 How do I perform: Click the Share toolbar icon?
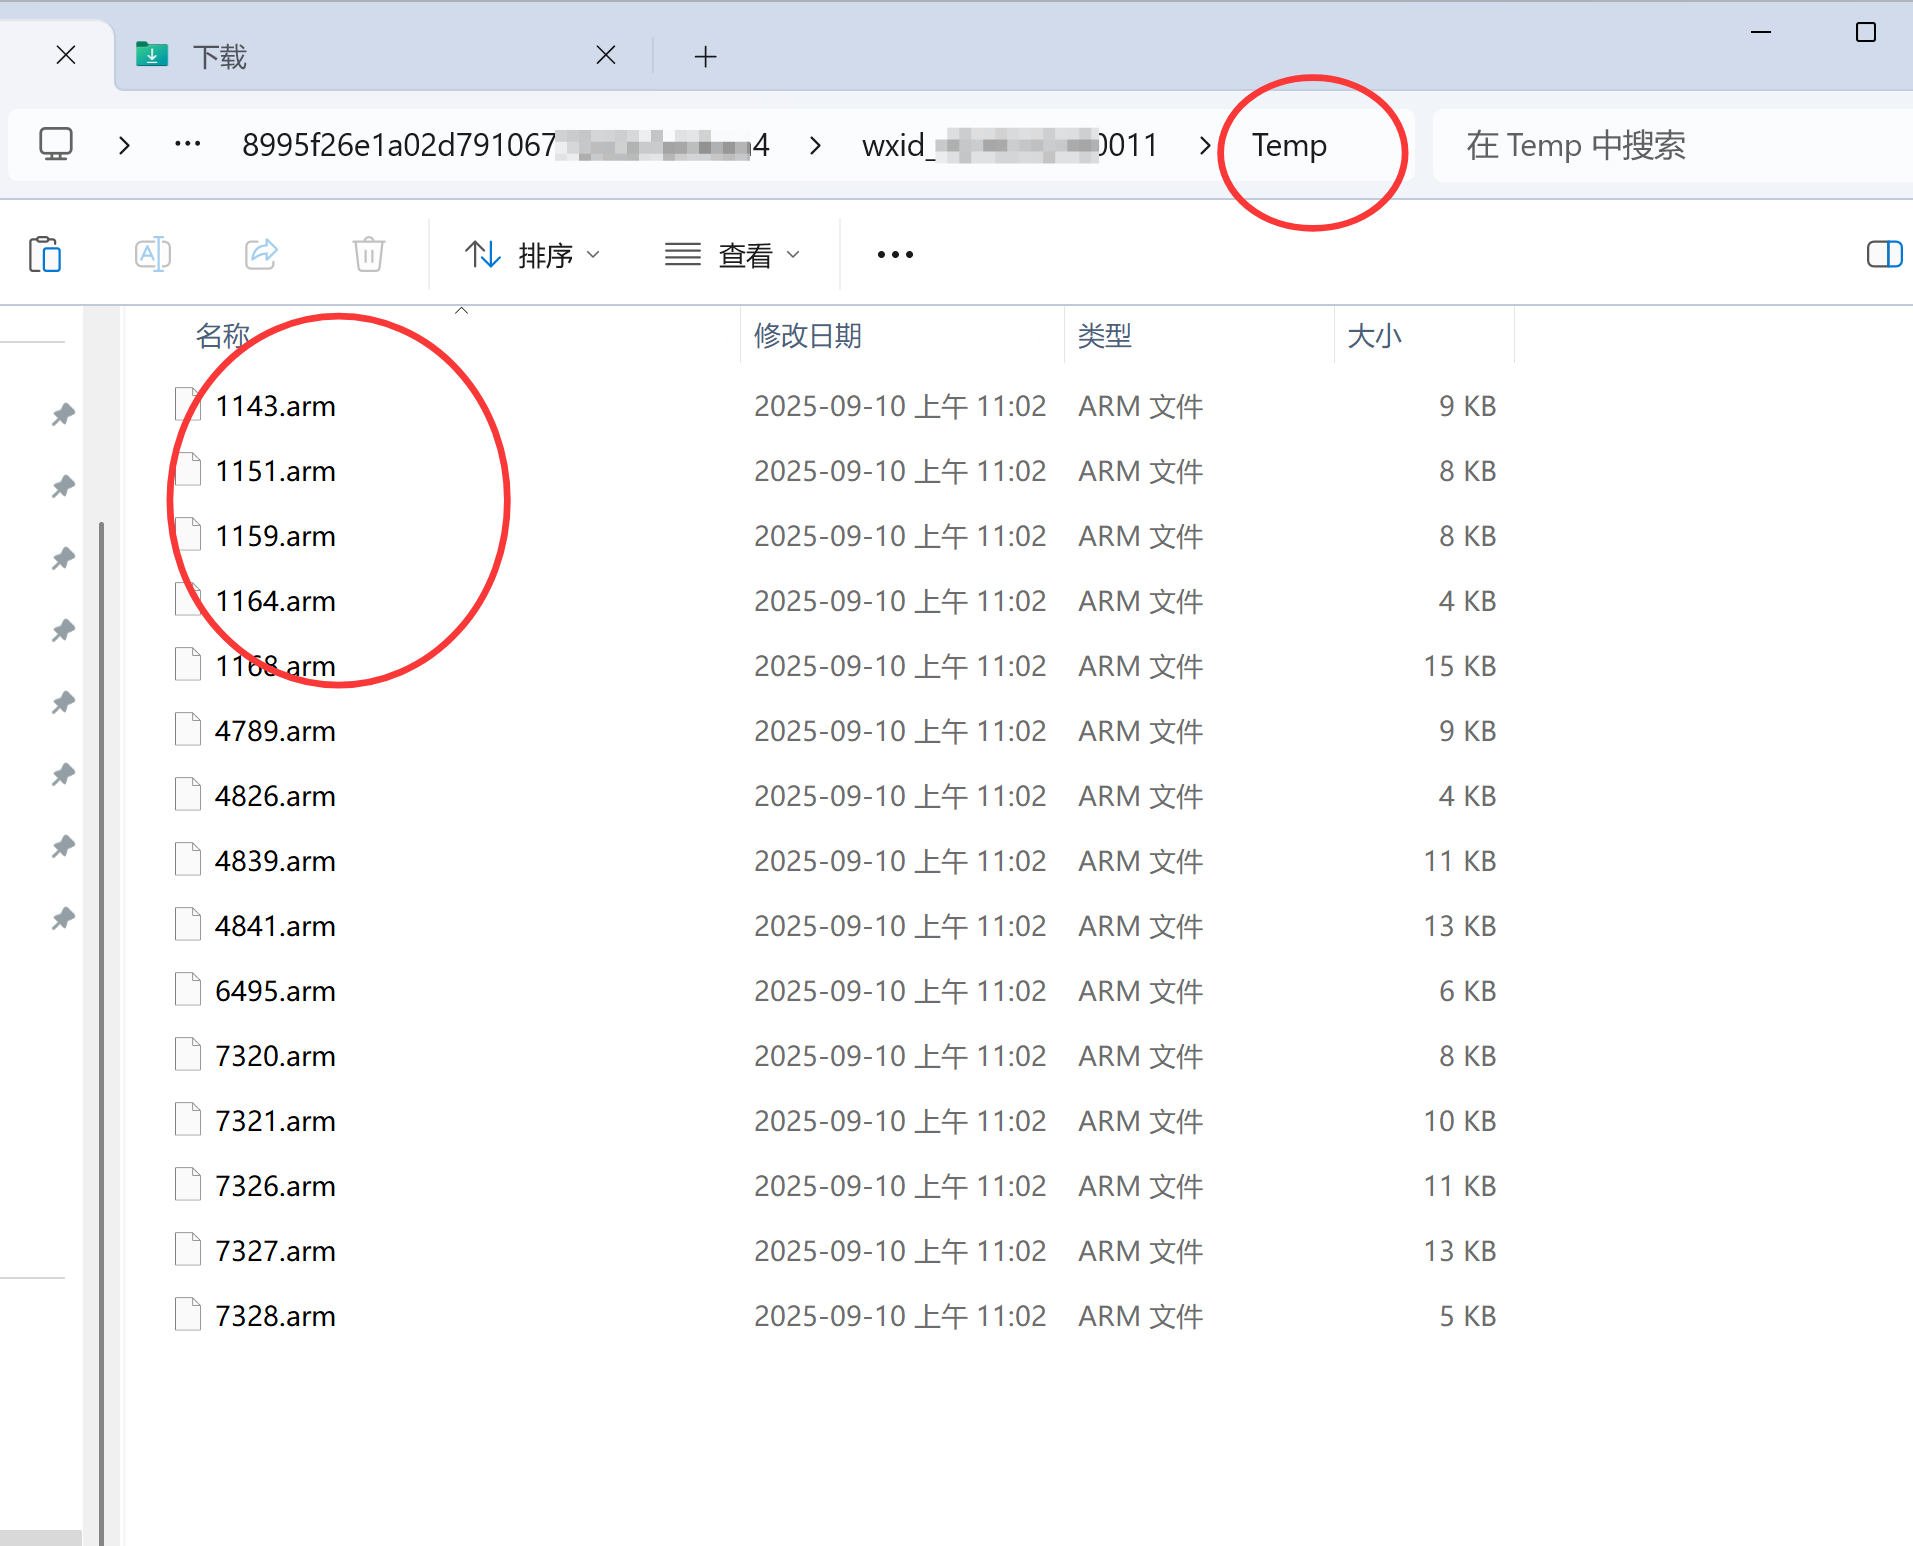[261, 255]
